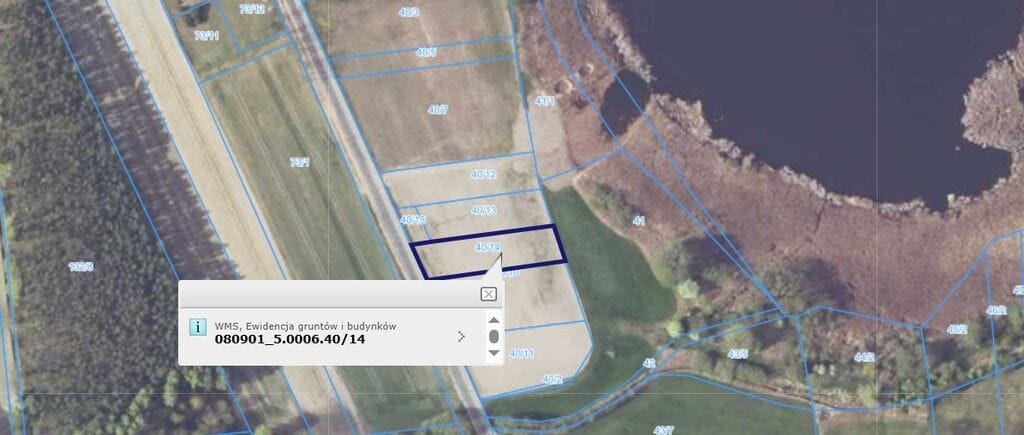This screenshot has width=1024, height=435.
Task: Click the 'WMS, Ewidencja gruntów i budynków' label
Action: [305, 326]
